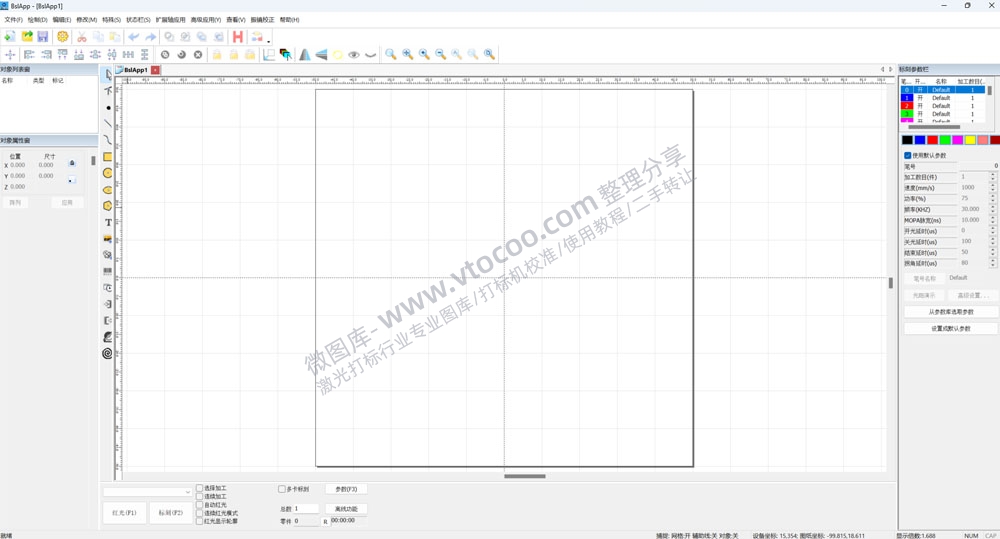The width and height of the screenshot is (1000, 539).
Task: Click the Undo arrow icon
Action: pos(134,37)
